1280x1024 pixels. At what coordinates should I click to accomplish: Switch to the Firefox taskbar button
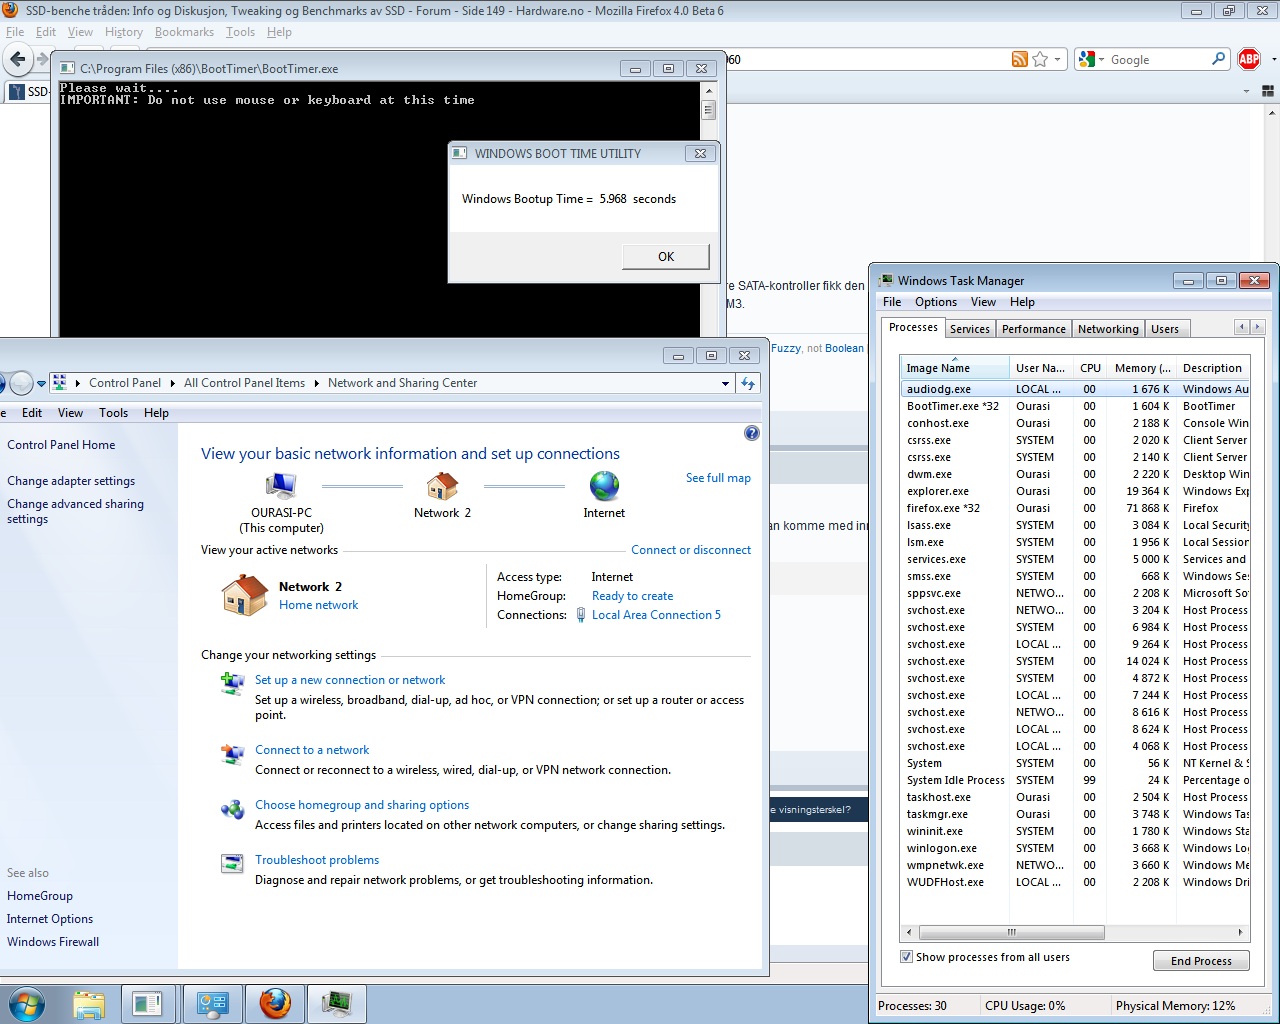275,1004
